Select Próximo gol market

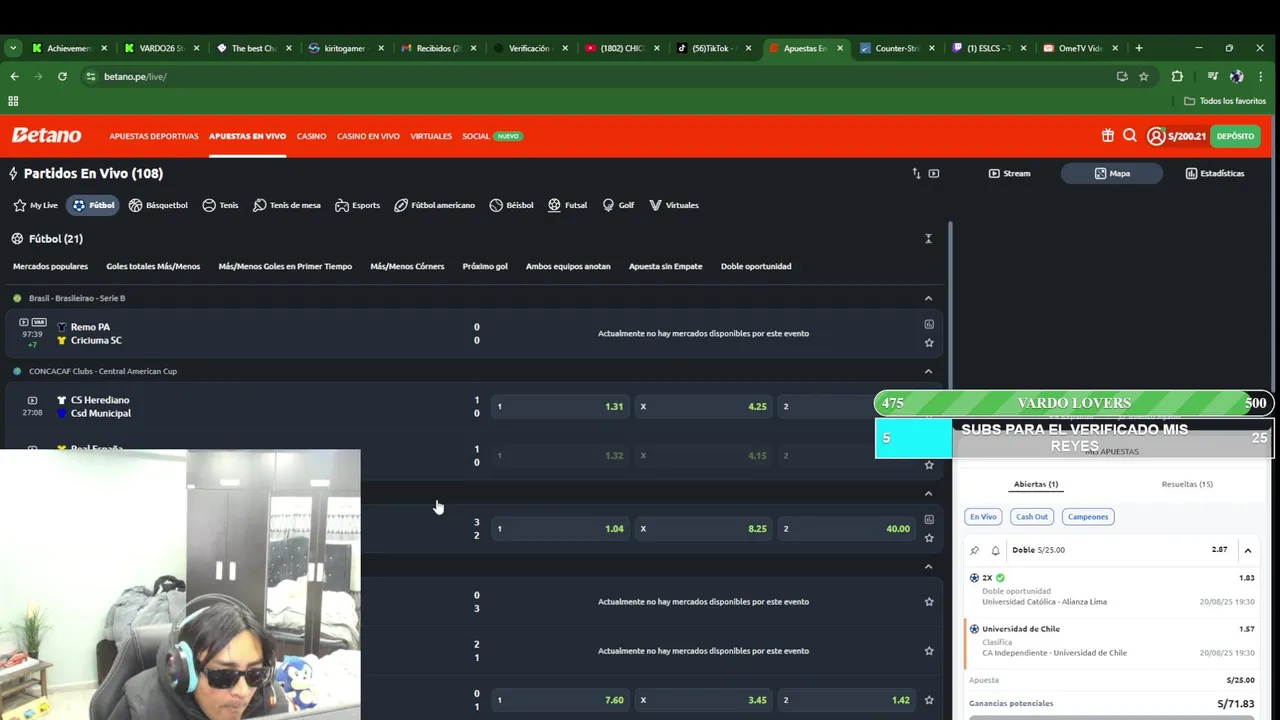coord(485,266)
